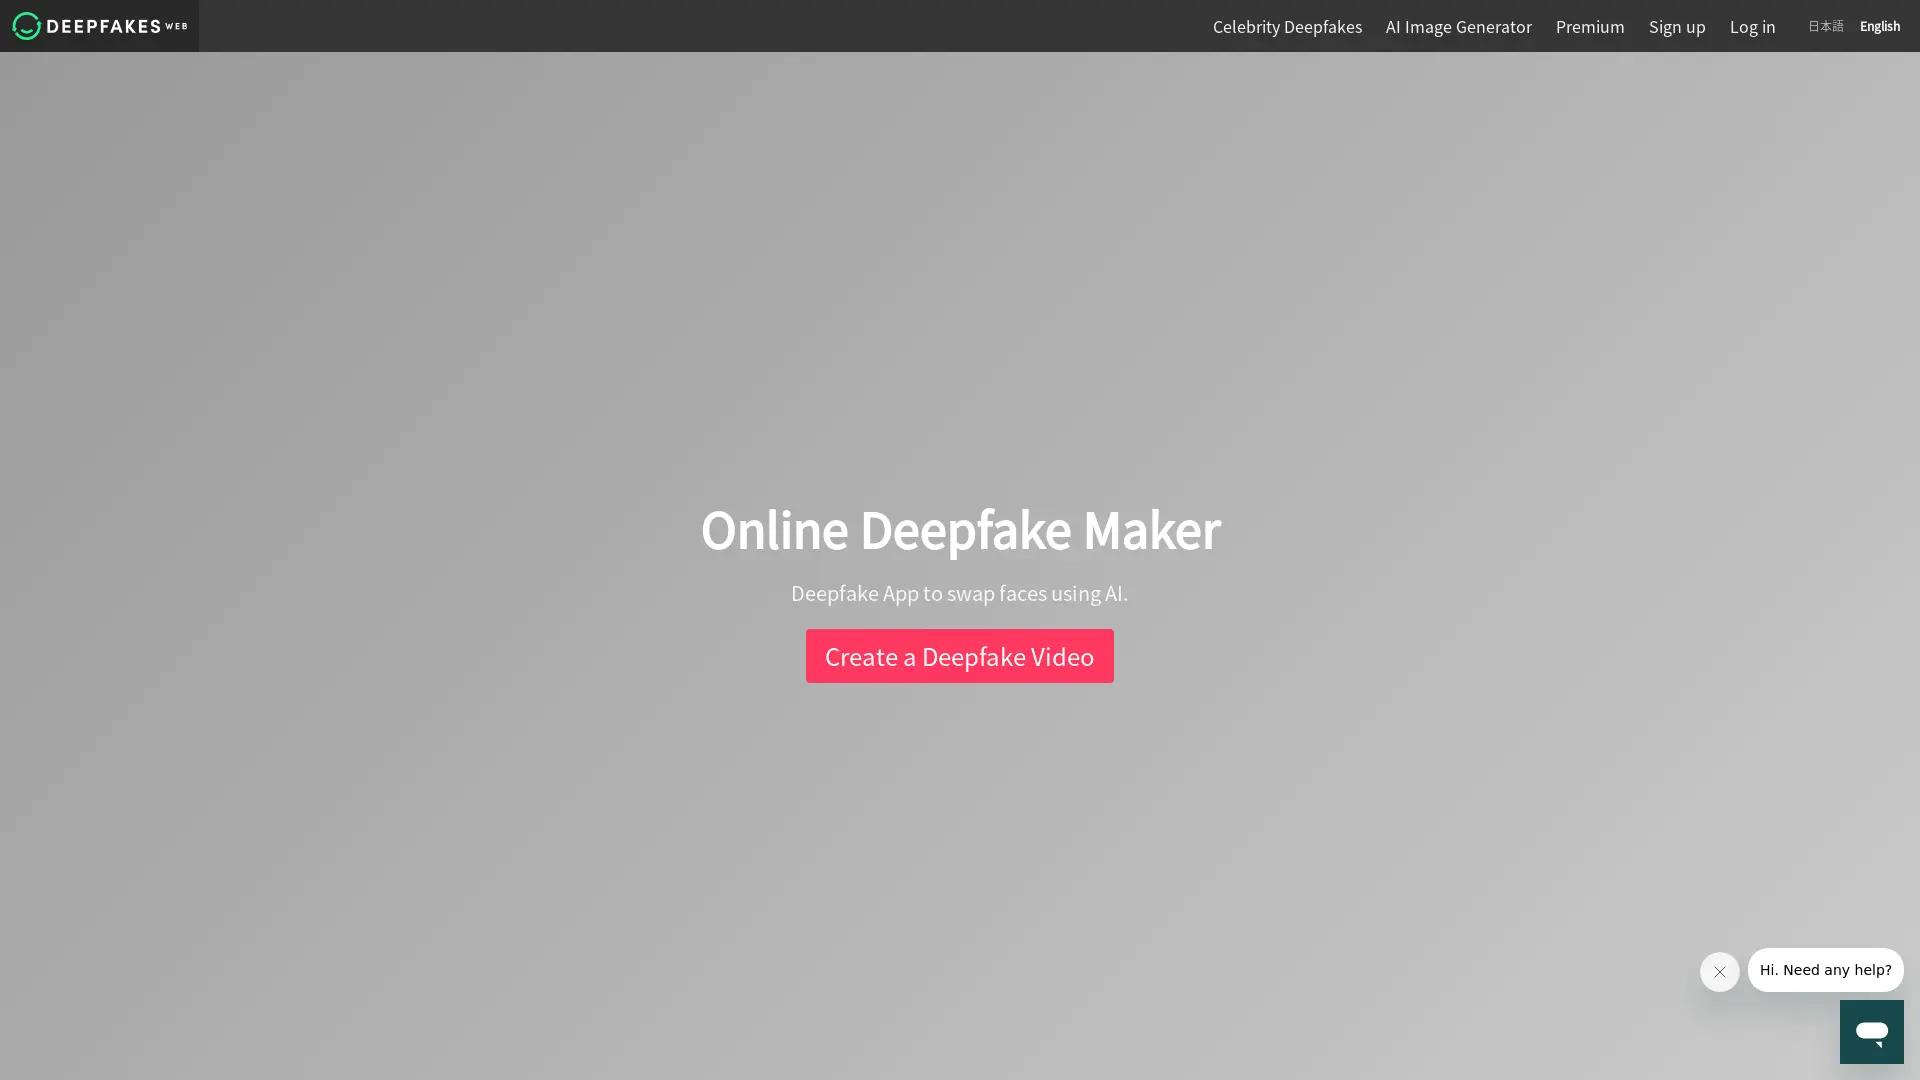Open the Premium plans link

point(1589,27)
